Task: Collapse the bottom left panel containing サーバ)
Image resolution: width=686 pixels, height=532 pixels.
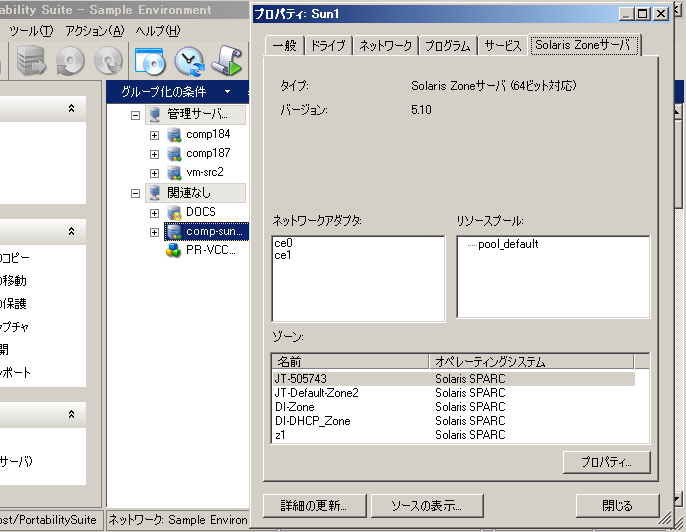Action: (x=71, y=414)
